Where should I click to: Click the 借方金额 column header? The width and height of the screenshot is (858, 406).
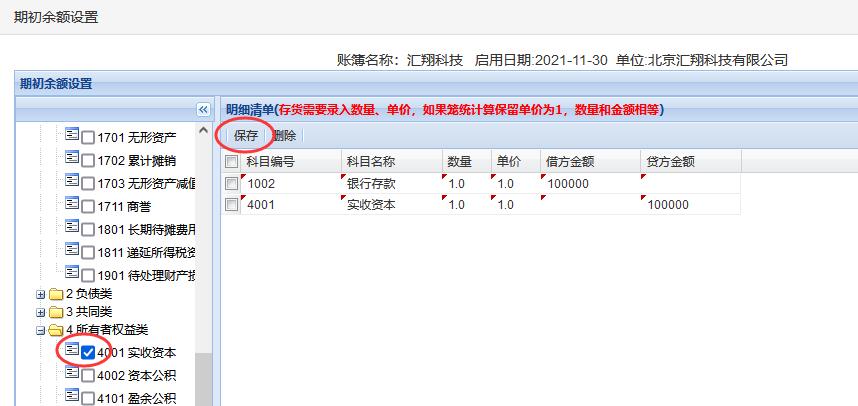(x=570, y=162)
